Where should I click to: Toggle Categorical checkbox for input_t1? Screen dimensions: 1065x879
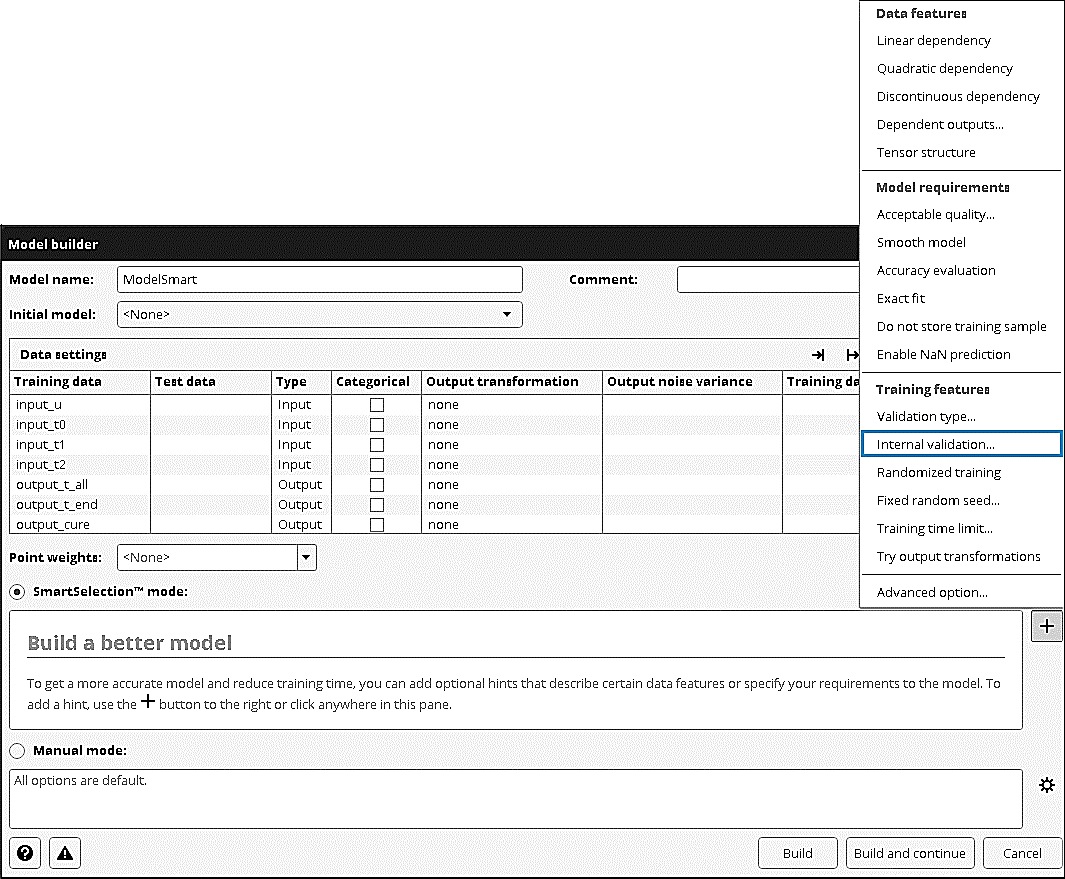(377, 445)
